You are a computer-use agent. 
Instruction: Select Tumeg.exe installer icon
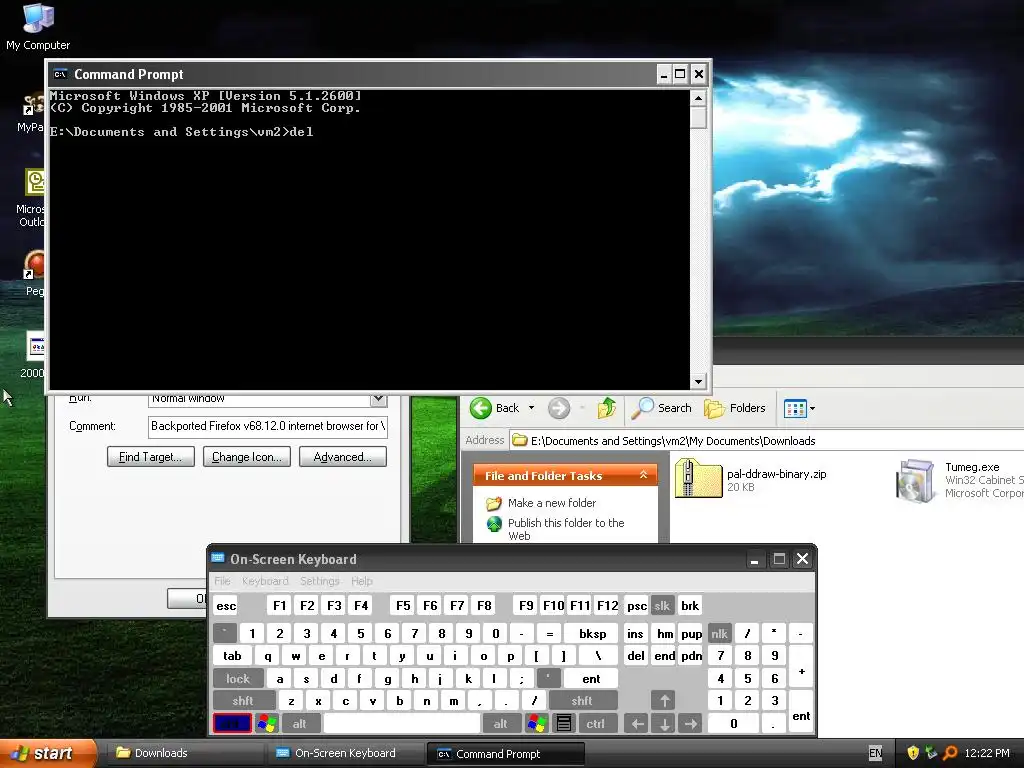[916, 481]
